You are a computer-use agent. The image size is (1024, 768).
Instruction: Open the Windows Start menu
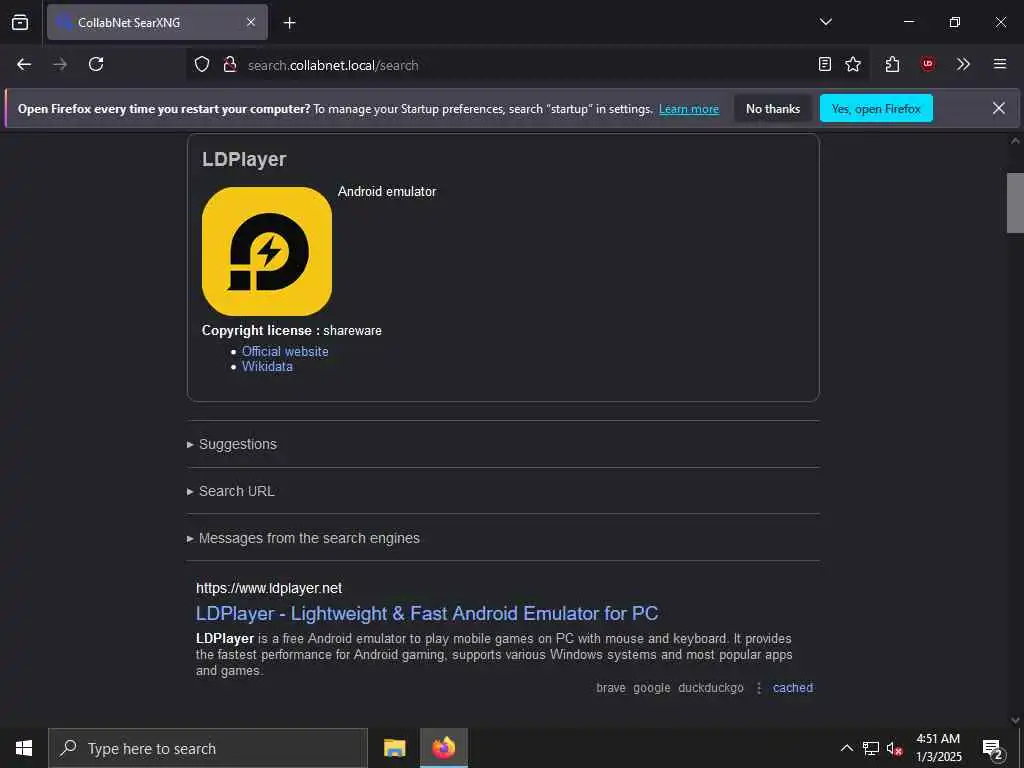(x=24, y=748)
